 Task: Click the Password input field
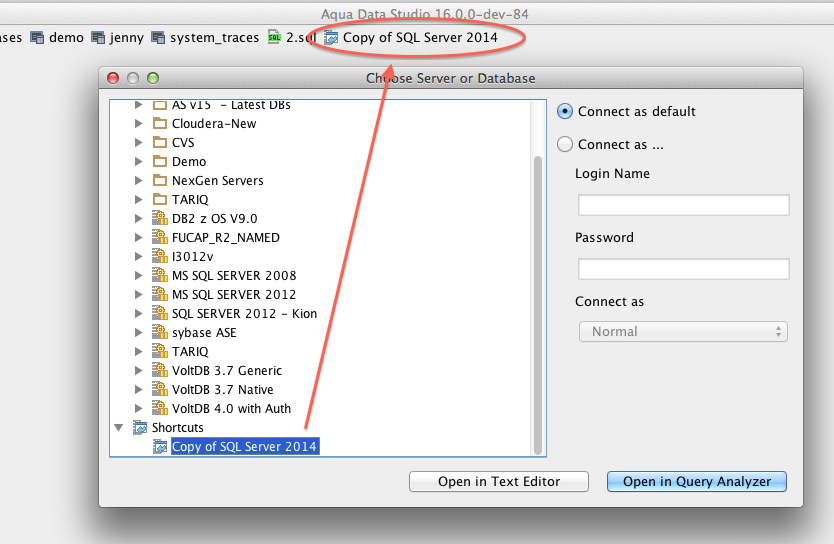pyautogui.click(x=683, y=269)
